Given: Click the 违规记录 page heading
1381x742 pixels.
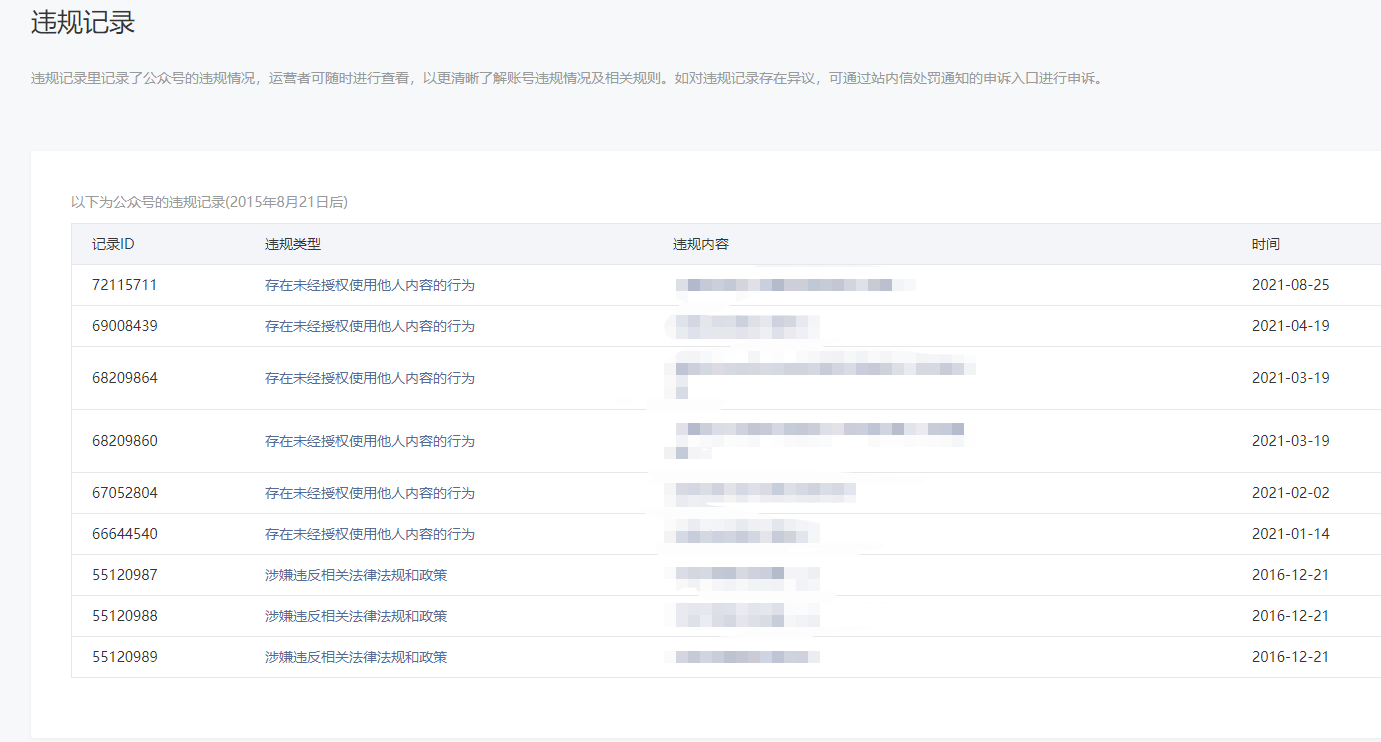Looking at the screenshot, I should click(83, 23).
